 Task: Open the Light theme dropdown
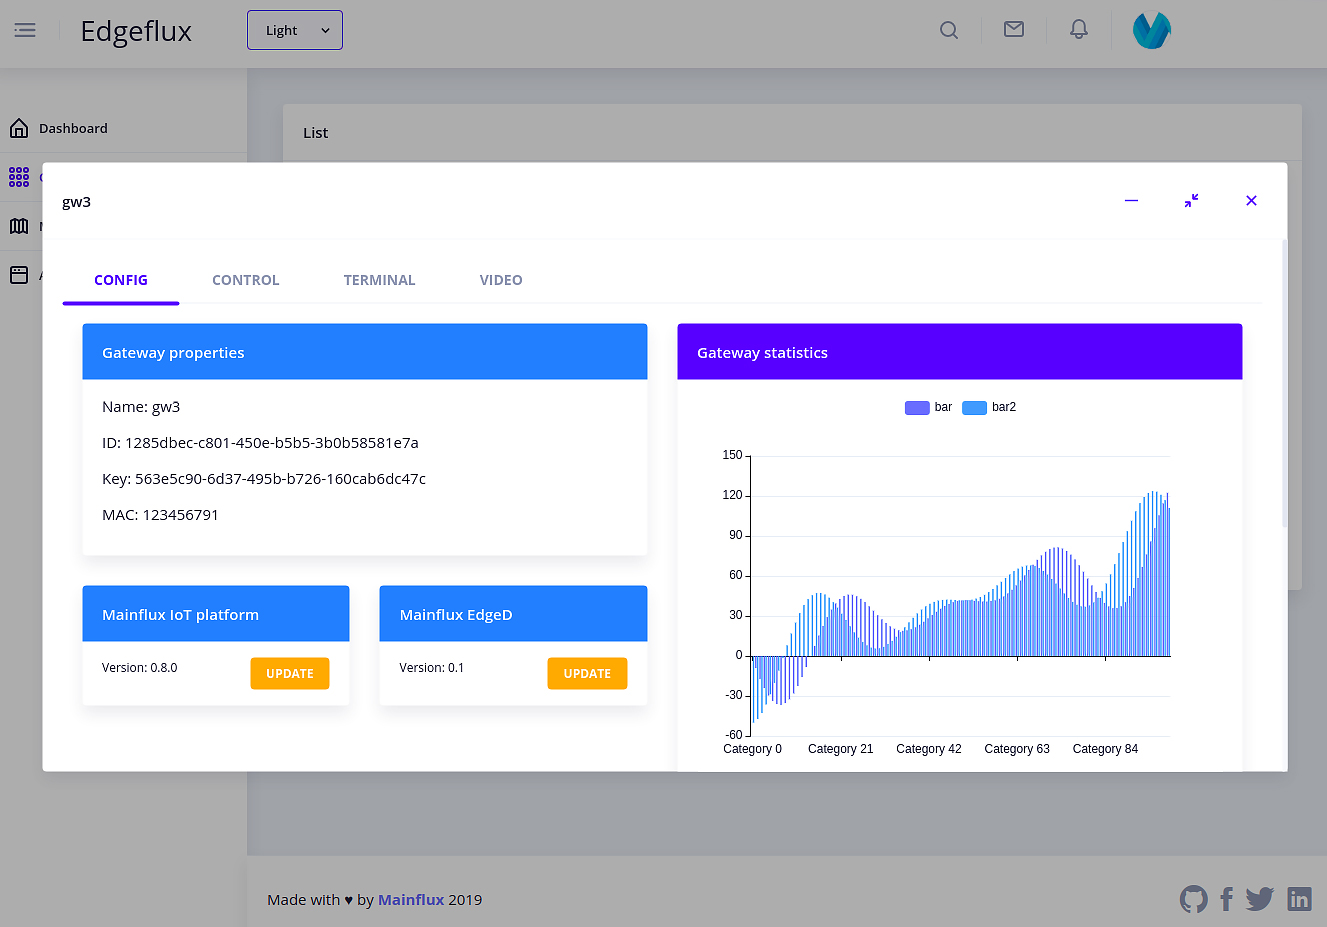point(294,30)
